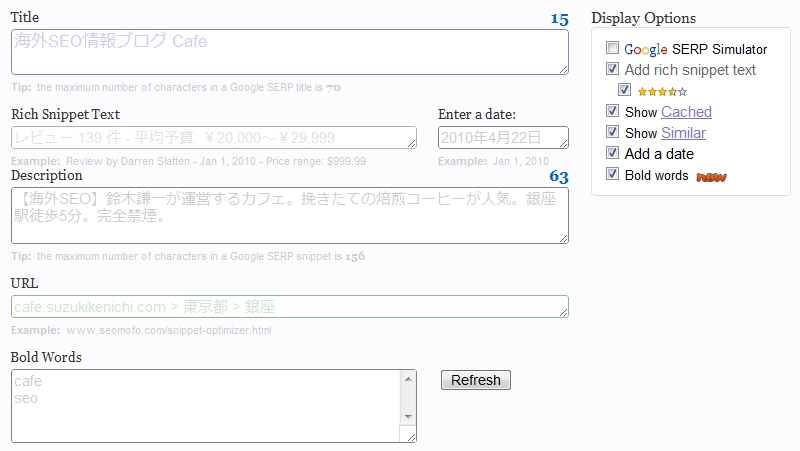Toggle the star rating checkbox
The image size is (800, 451).
[624, 90]
